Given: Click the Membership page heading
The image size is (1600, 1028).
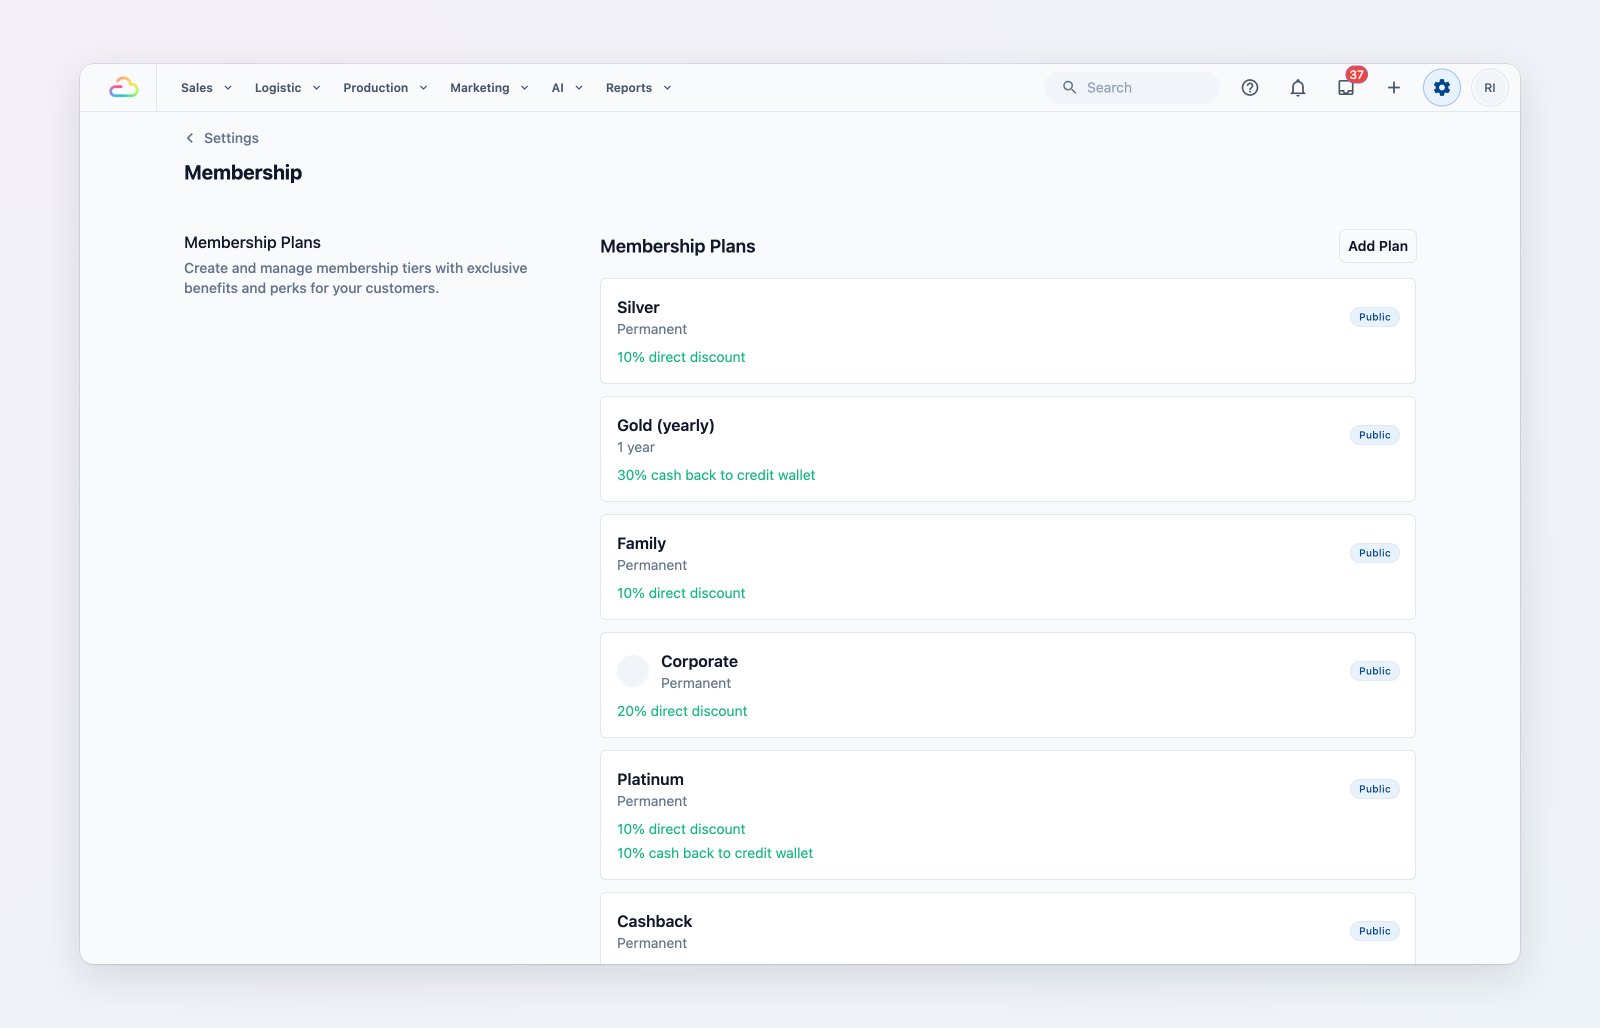Looking at the screenshot, I should pyautogui.click(x=243, y=172).
